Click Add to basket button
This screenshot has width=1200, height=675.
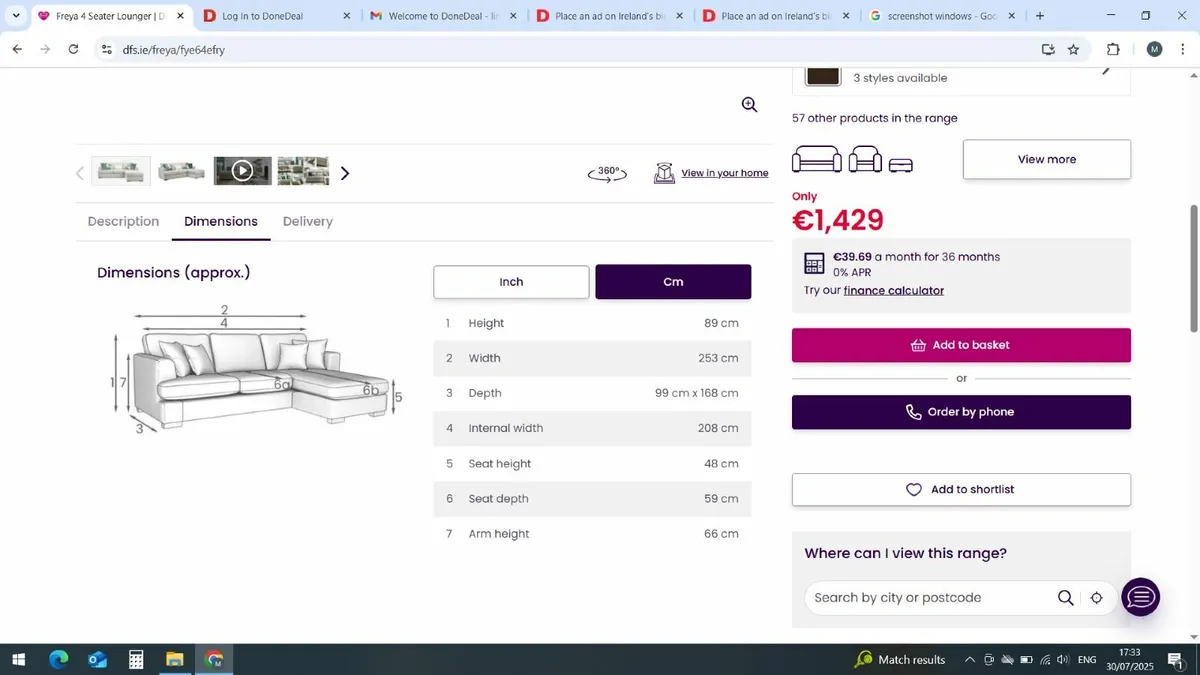point(961,345)
